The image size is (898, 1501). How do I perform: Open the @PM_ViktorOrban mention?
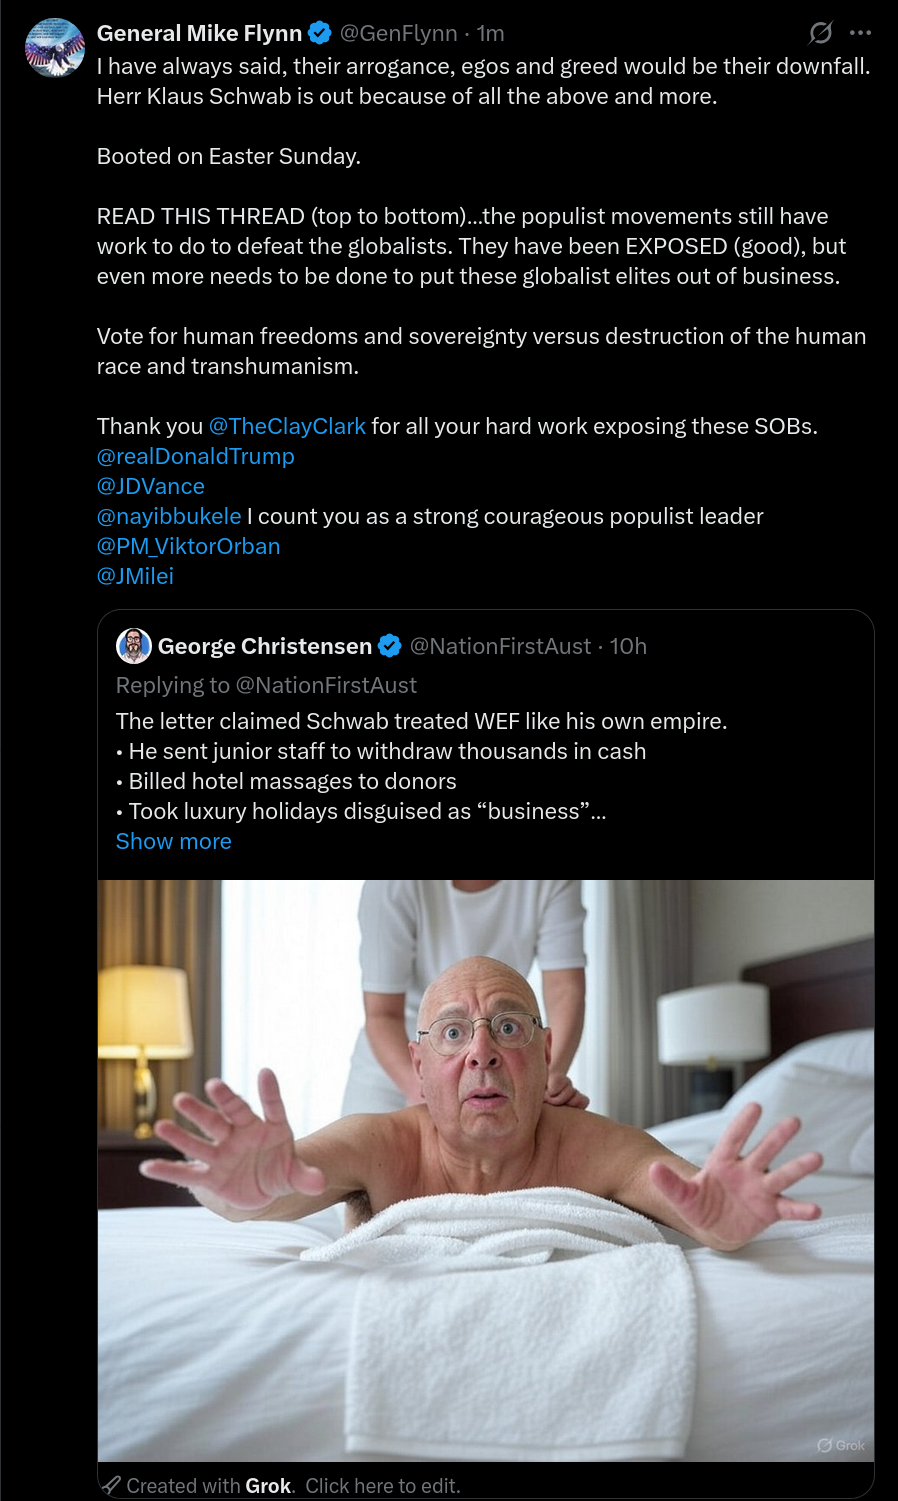189,546
